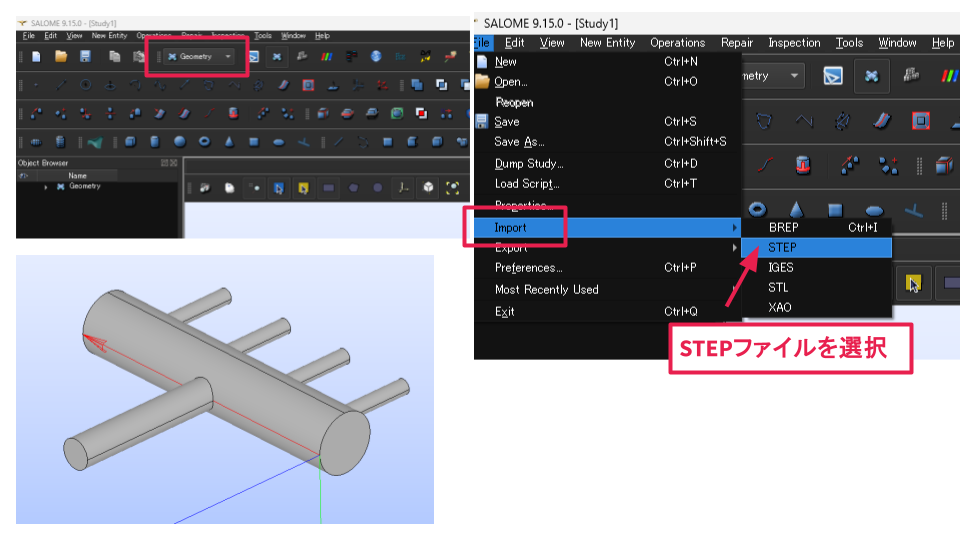960x540 pixels.
Task: Click Save As in File menu
Action: (520, 142)
